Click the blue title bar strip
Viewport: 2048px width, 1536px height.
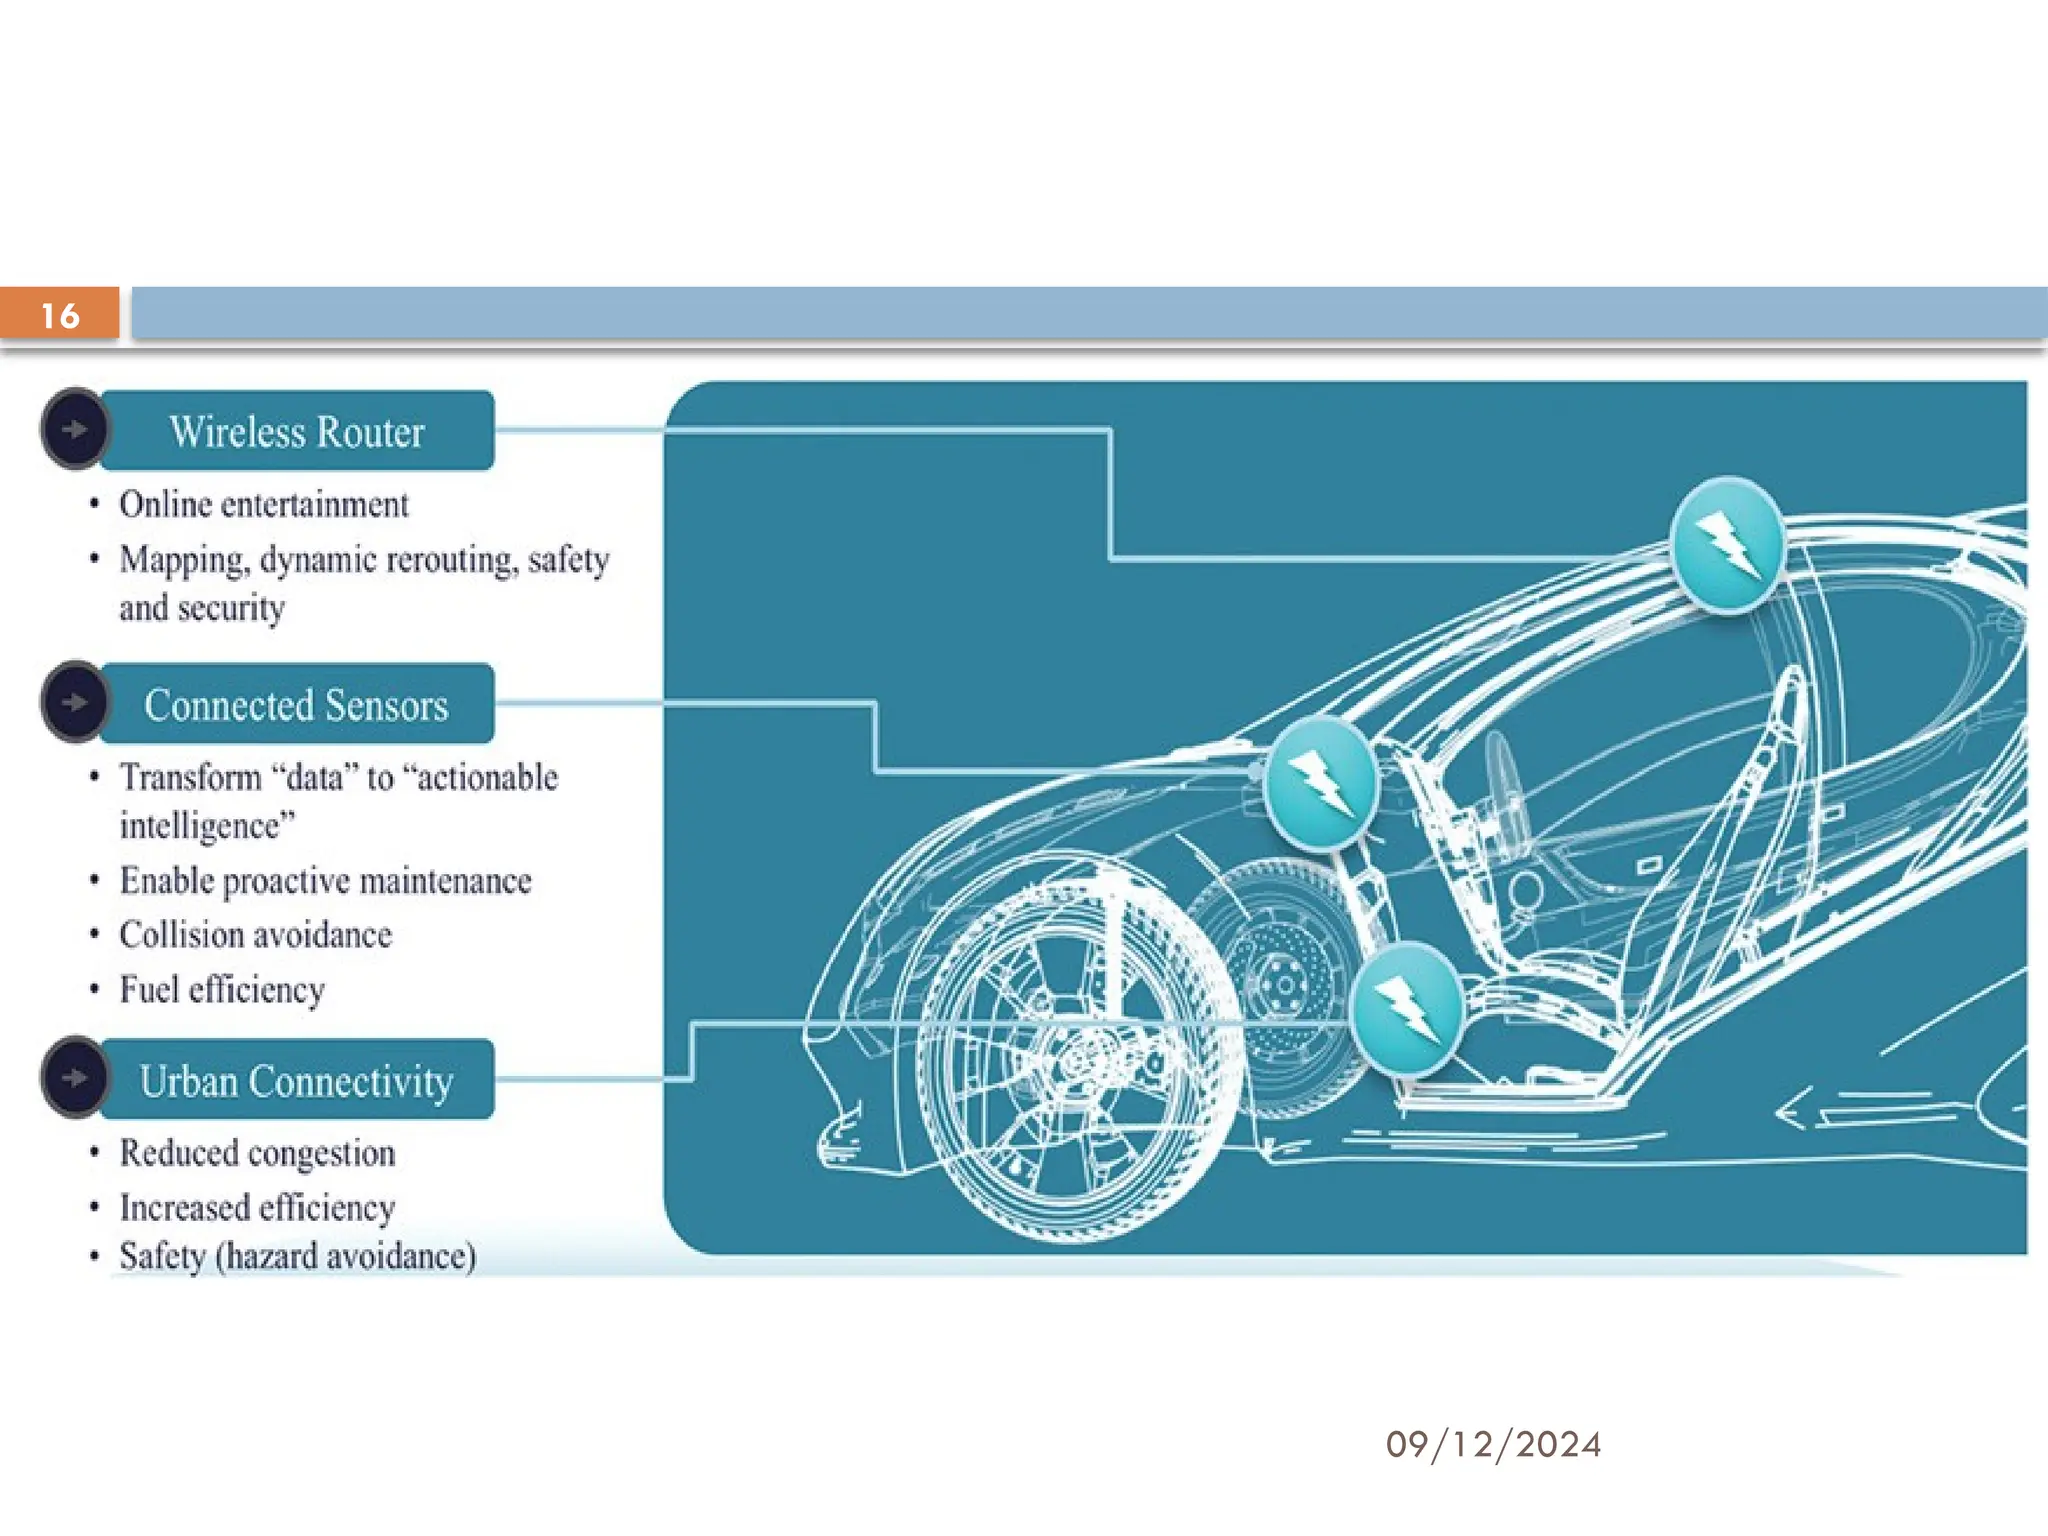pos(1088,312)
